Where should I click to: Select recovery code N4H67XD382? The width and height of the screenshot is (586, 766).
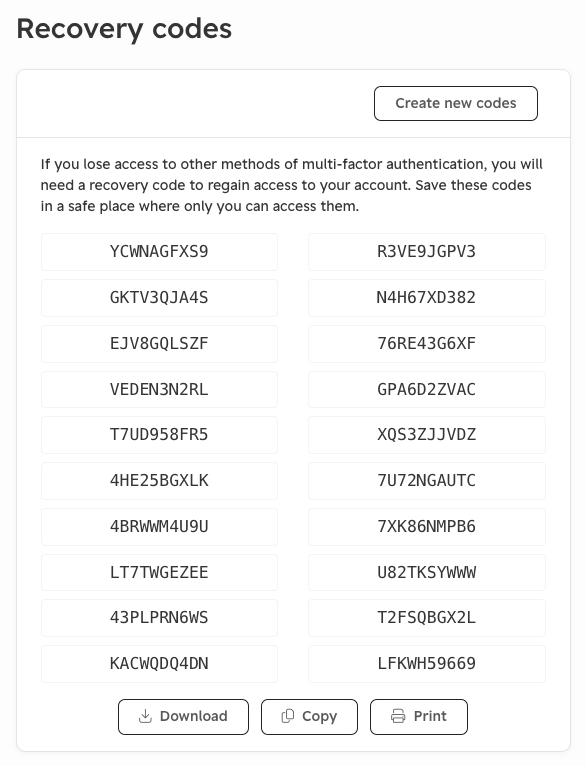[426, 298]
